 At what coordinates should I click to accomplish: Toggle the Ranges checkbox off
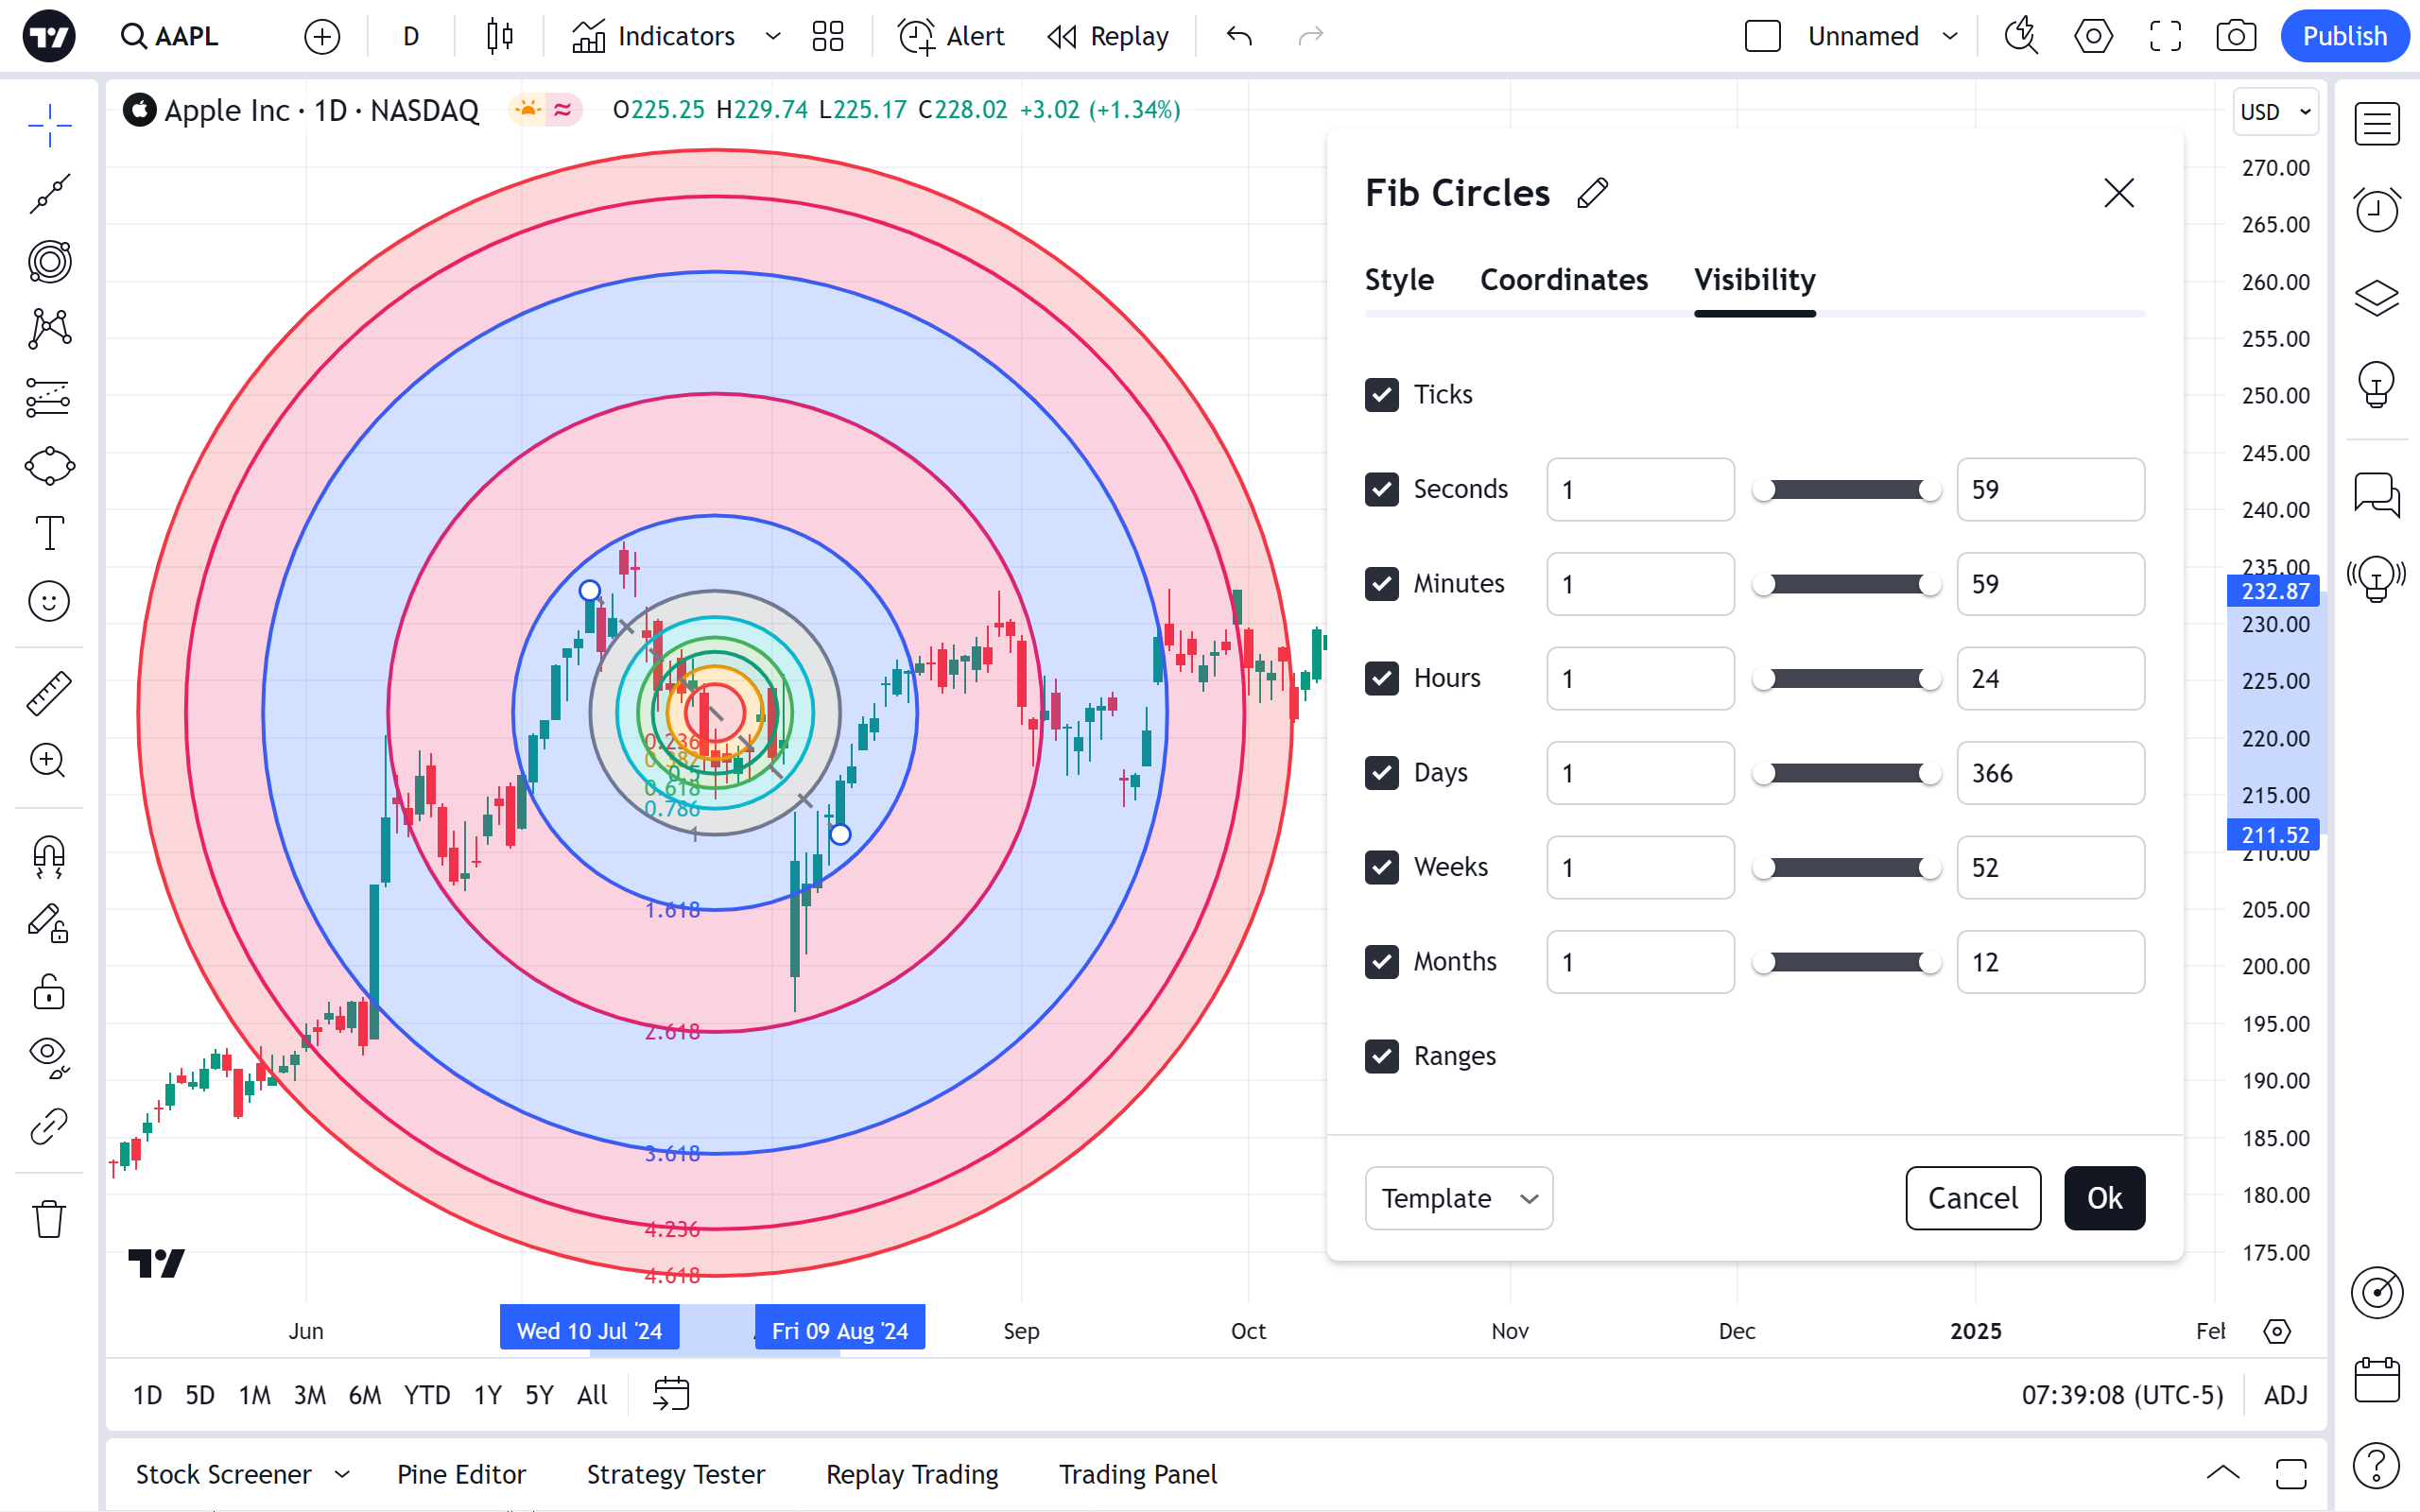coord(1382,1056)
